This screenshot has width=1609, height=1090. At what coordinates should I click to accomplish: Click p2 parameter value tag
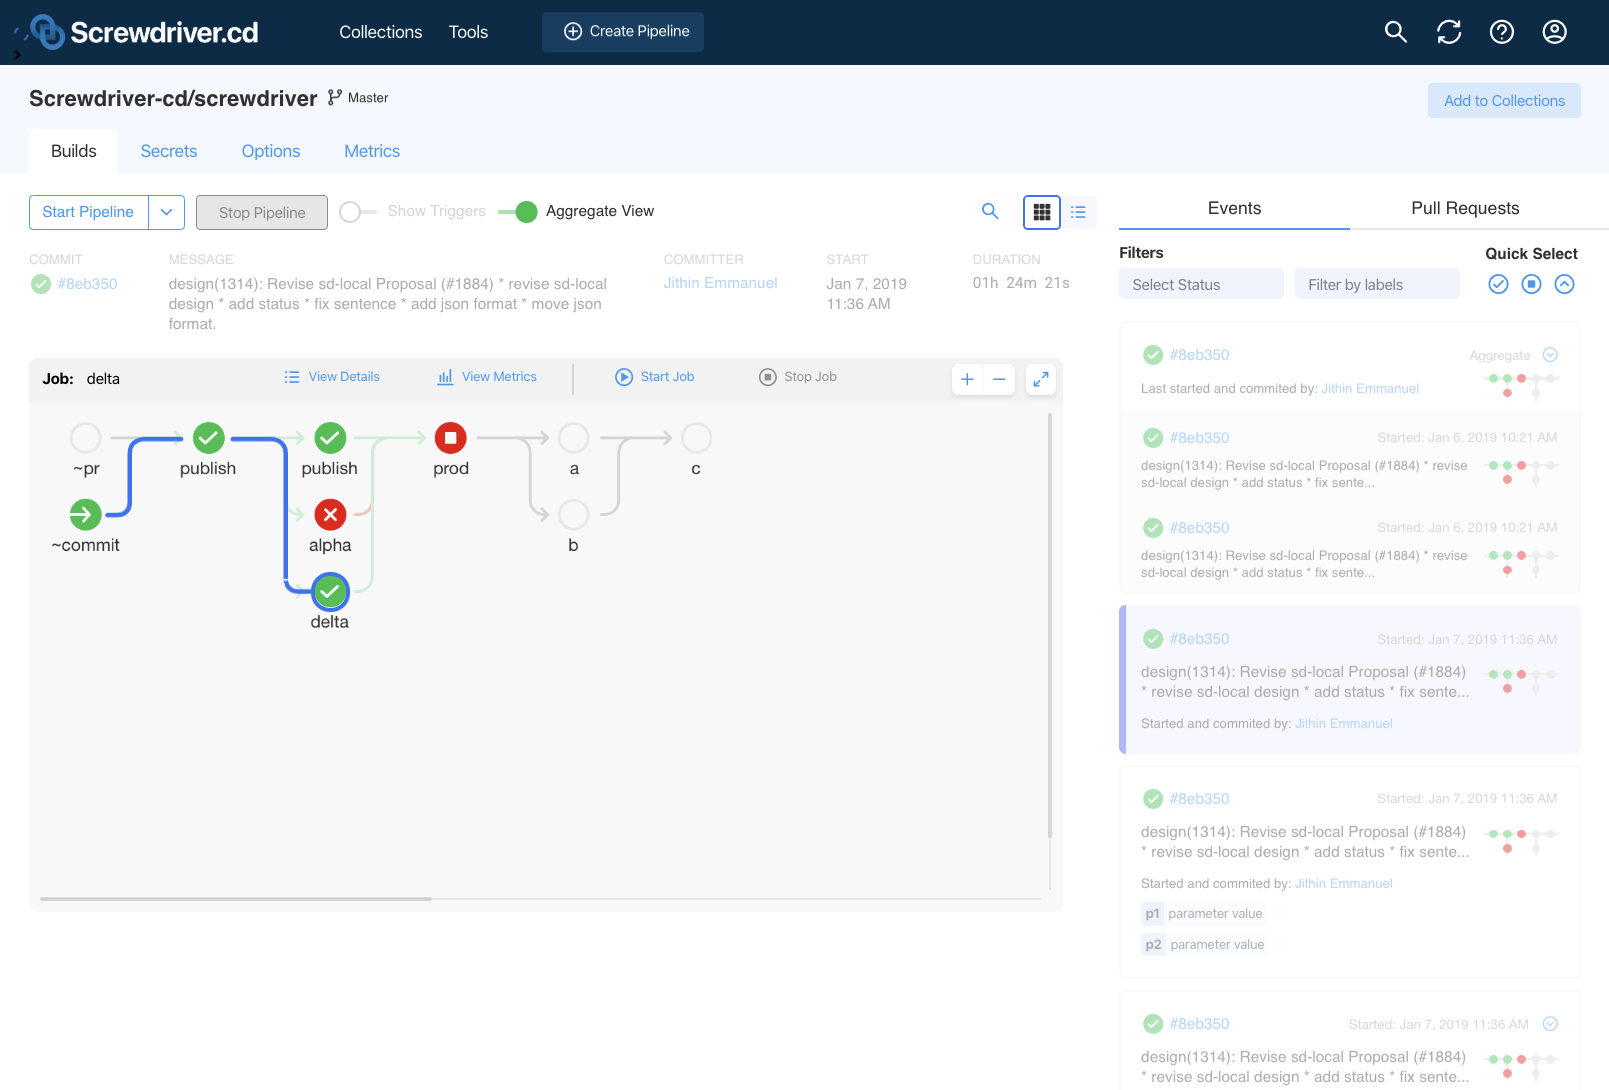point(1206,945)
